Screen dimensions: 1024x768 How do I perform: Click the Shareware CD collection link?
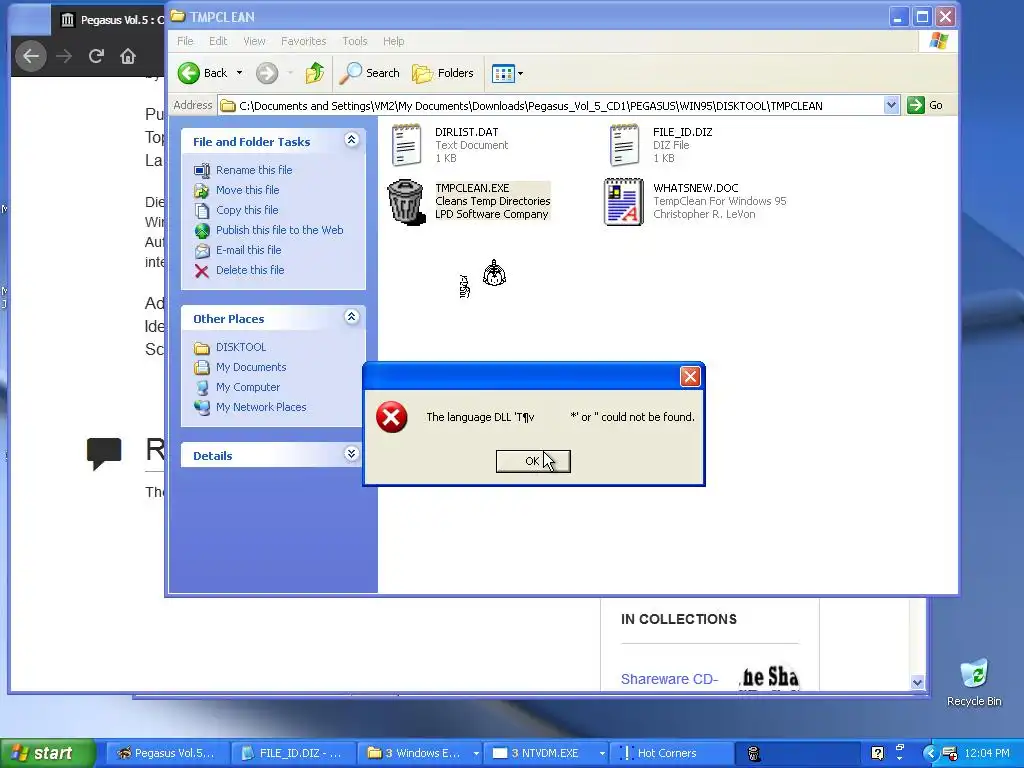pos(669,679)
